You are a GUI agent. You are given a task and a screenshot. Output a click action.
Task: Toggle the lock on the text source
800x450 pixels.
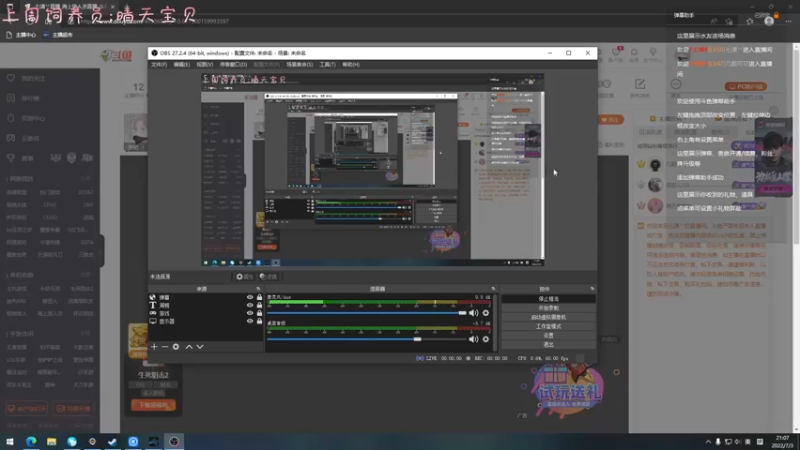pyautogui.click(x=259, y=305)
